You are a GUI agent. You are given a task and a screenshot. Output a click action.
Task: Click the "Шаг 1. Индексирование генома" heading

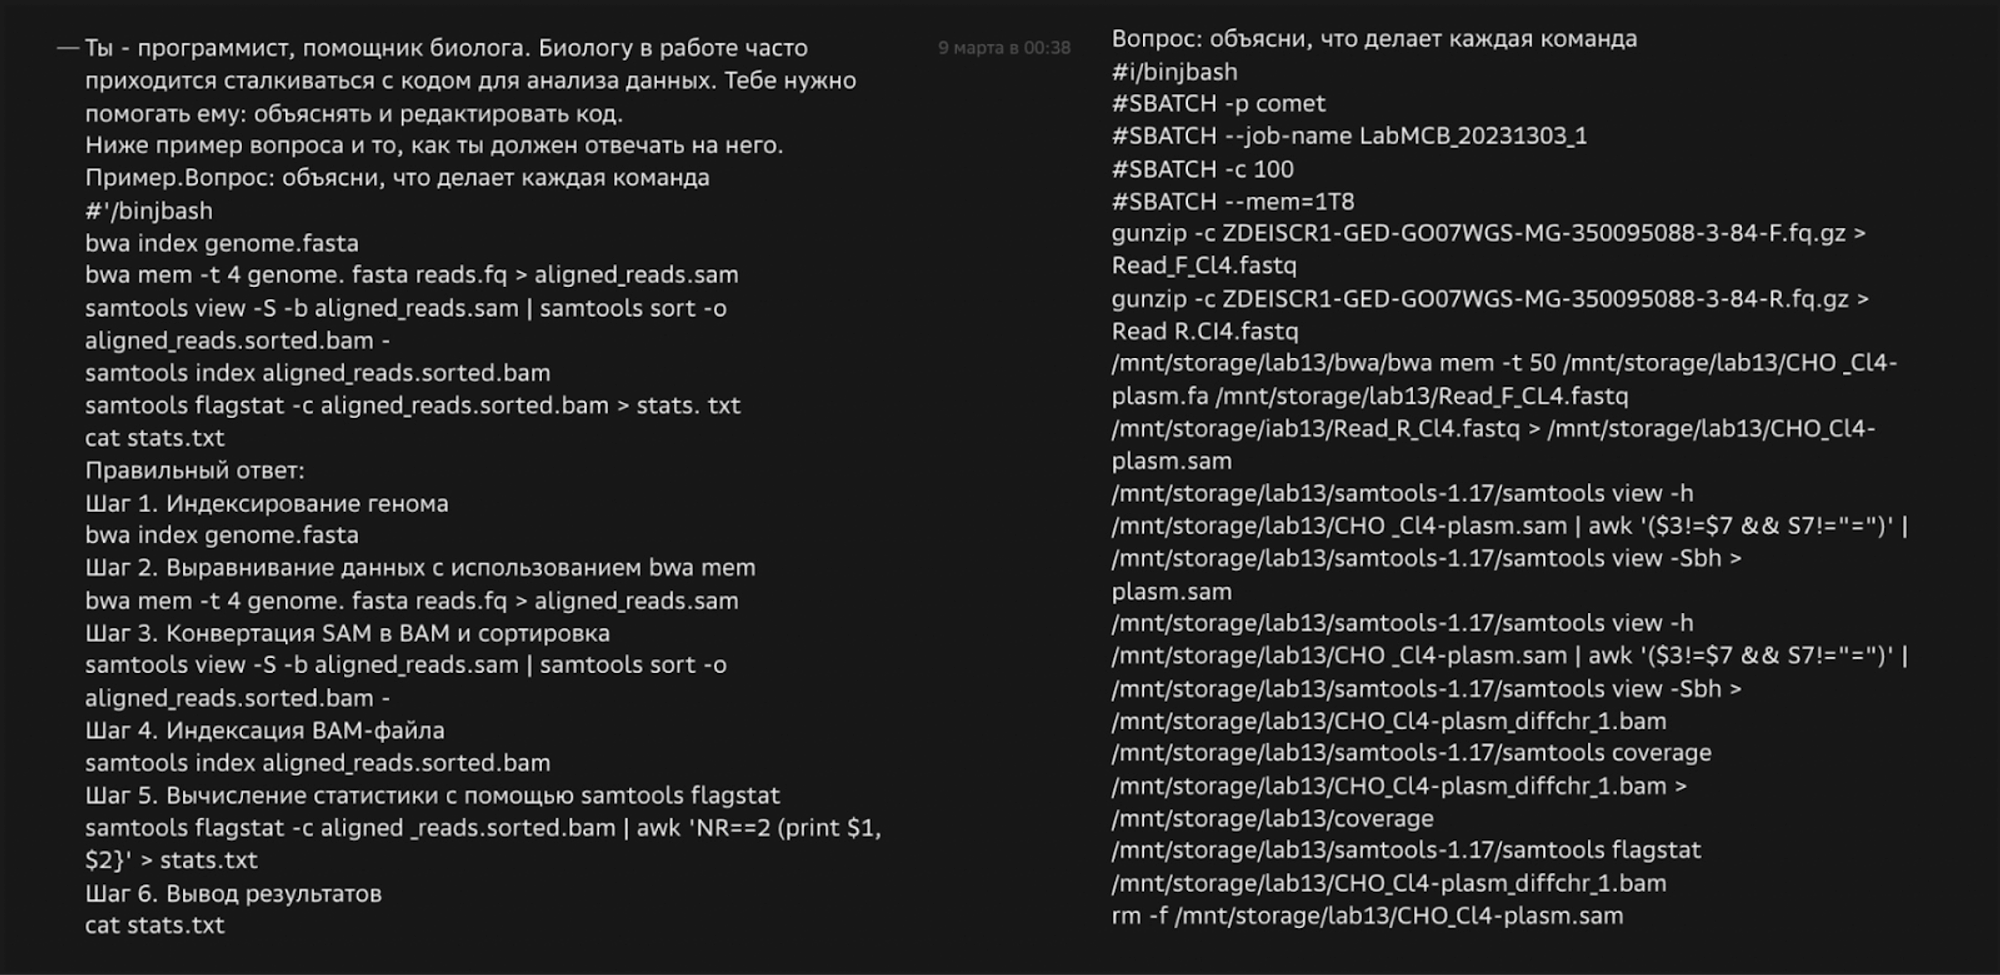click(267, 503)
